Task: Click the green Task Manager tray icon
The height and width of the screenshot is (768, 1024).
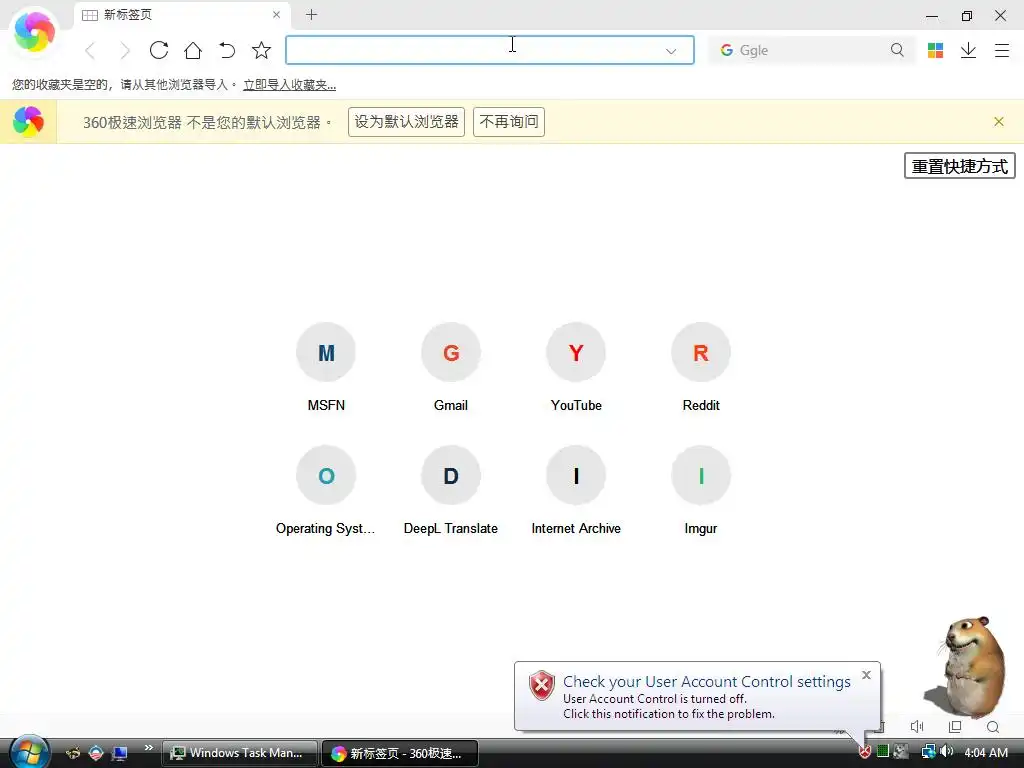Action: (883, 752)
